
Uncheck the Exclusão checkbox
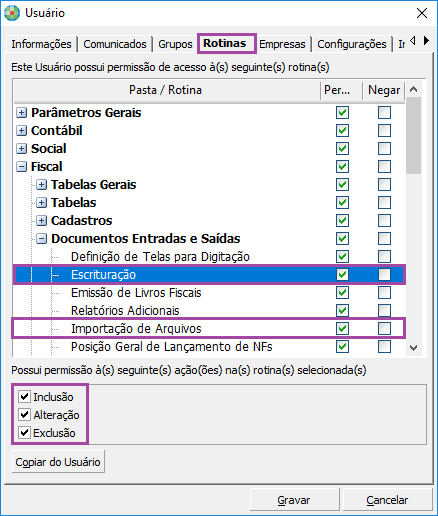point(24,432)
